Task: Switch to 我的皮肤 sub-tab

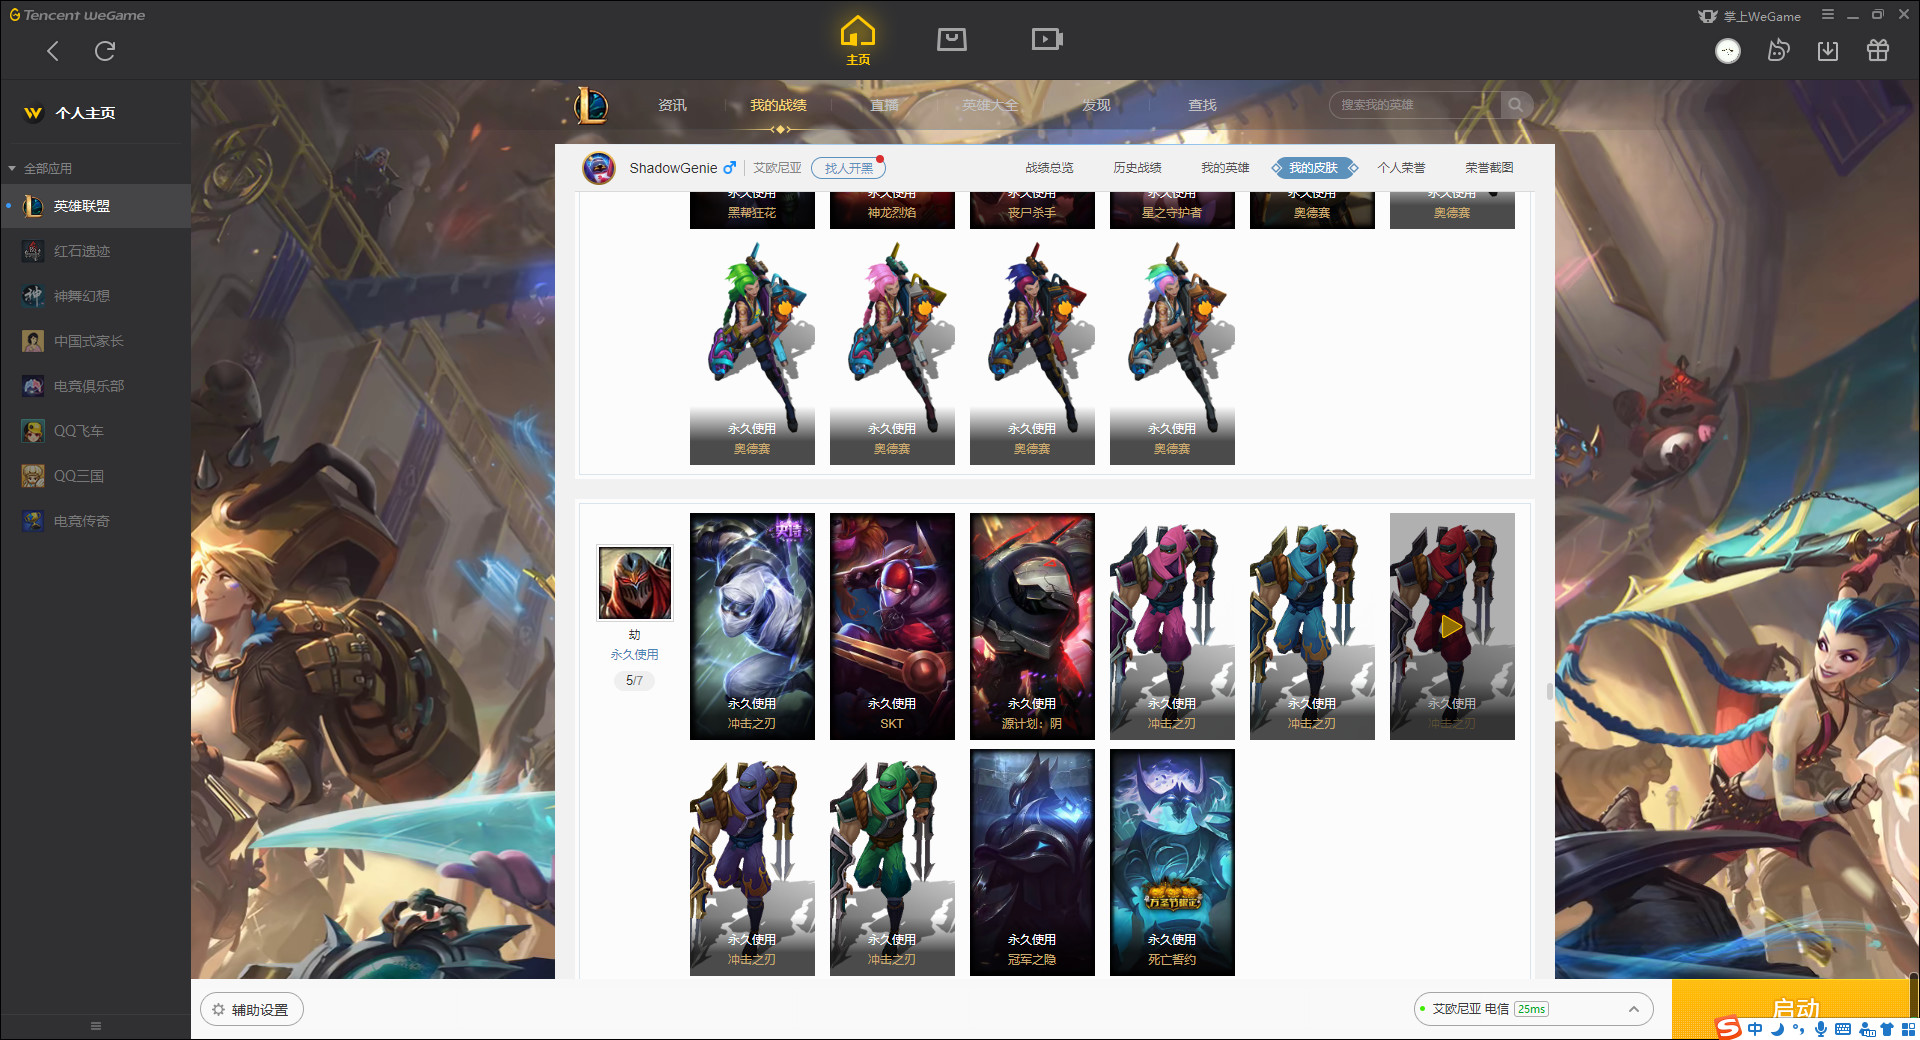Action: tap(1313, 168)
